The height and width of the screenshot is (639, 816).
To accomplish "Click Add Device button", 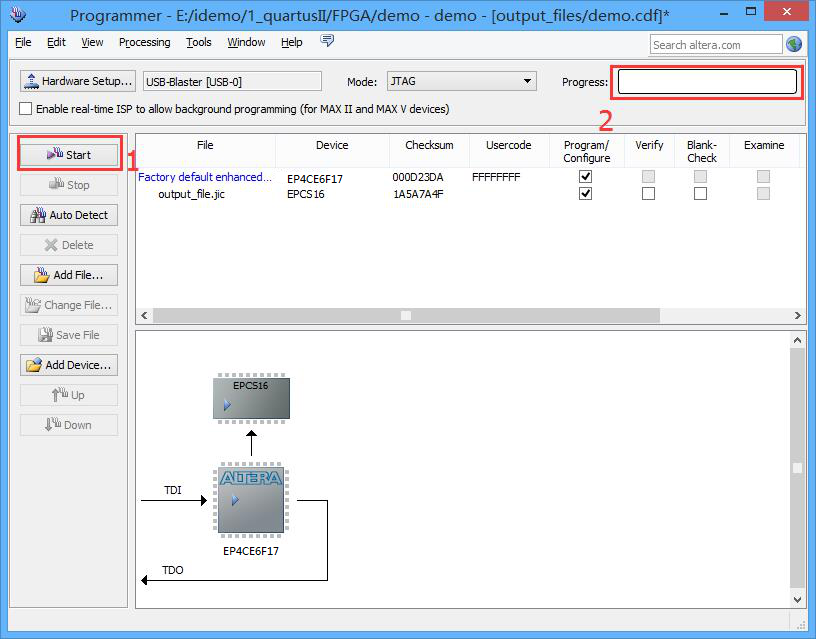I will pyautogui.click(x=69, y=365).
